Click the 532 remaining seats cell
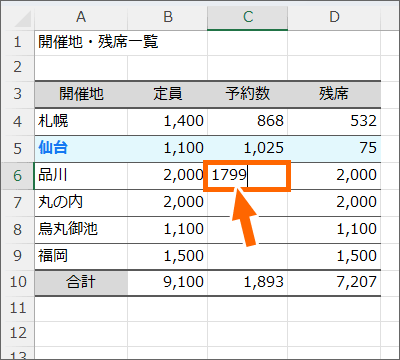The height and width of the screenshot is (360, 400). tap(334, 122)
